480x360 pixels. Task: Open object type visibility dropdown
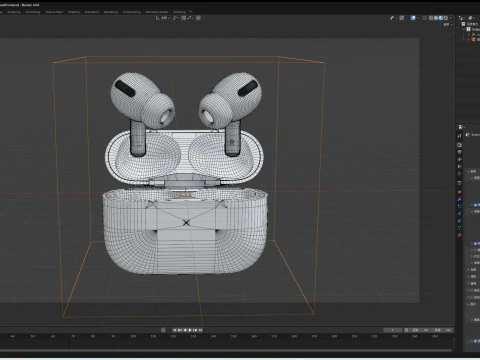pyautogui.click(x=393, y=18)
